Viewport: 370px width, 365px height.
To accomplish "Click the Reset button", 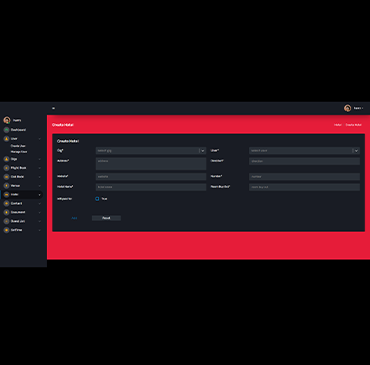I will click(x=106, y=218).
